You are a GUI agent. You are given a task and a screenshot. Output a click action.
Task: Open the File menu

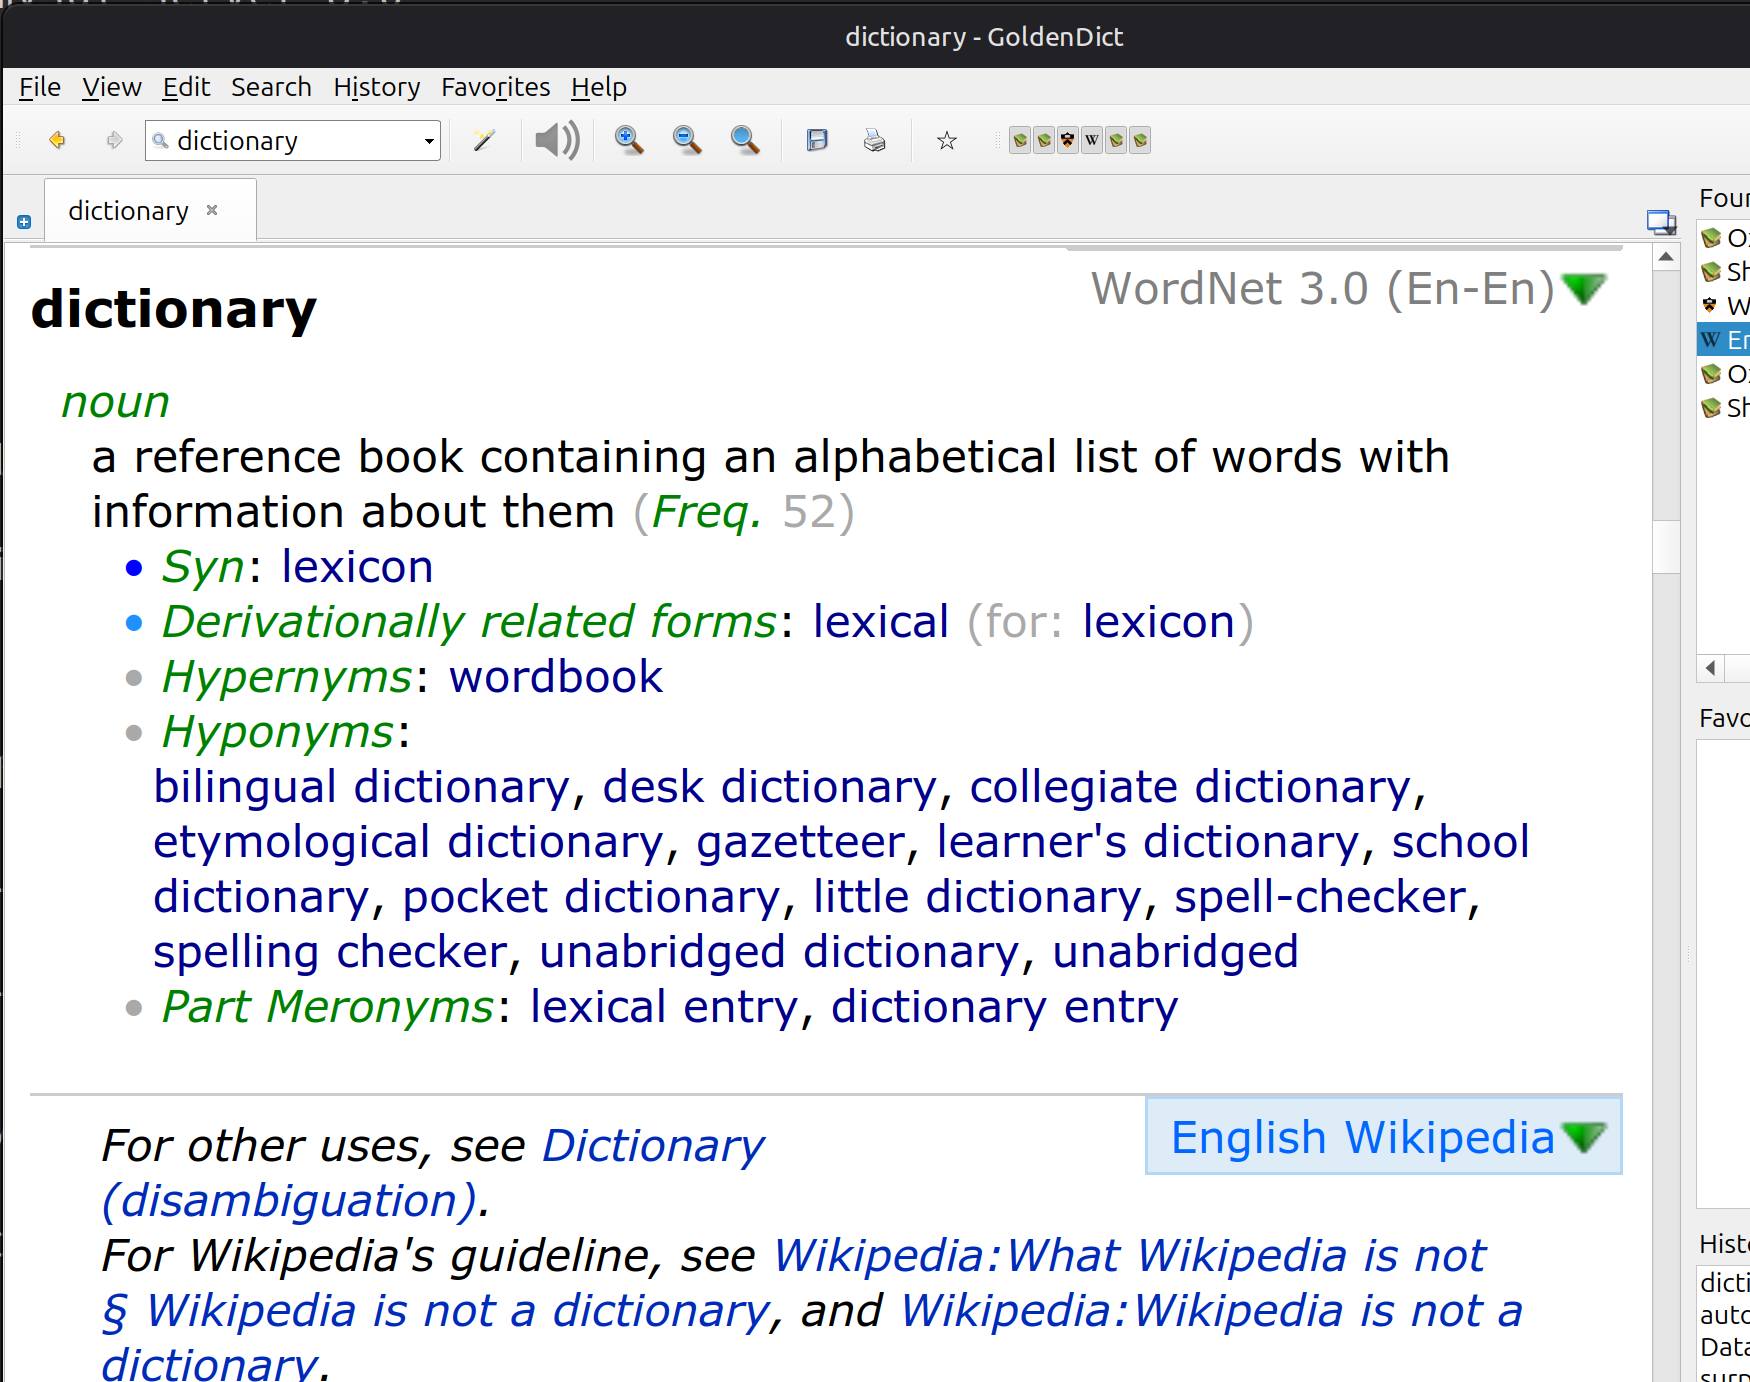(x=40, y=87)
